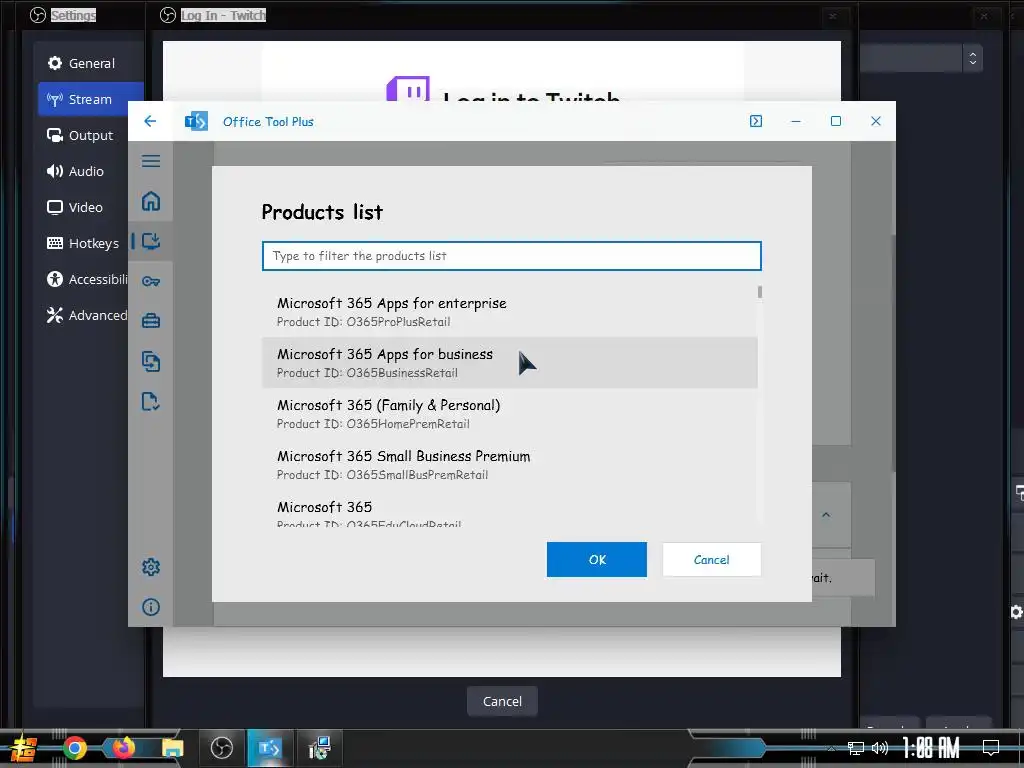This screenshot has width=1024, height=768.
Task: Open the volume tray icon
Action: pos(880,748)
